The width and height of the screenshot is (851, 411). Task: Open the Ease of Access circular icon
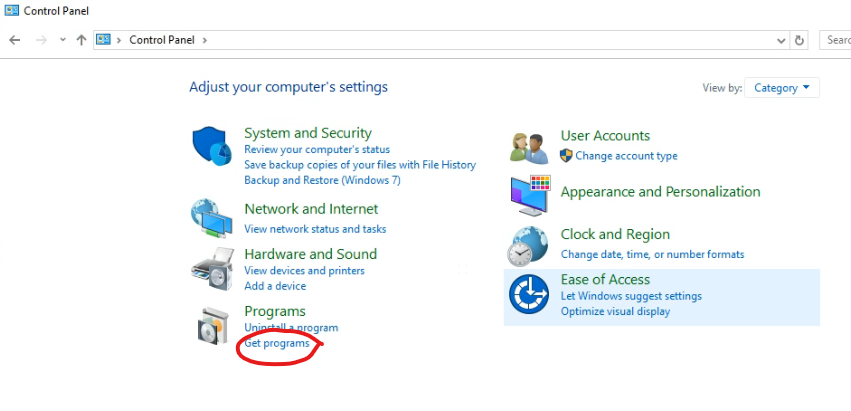point(529,294)
